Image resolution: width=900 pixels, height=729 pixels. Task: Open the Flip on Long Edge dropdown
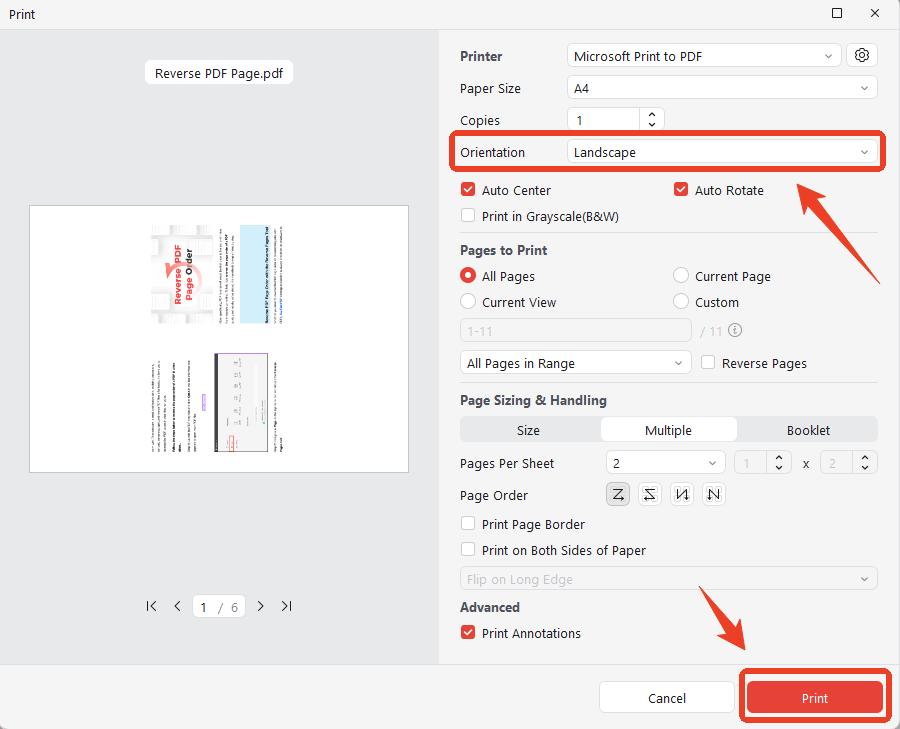point(669,579)
